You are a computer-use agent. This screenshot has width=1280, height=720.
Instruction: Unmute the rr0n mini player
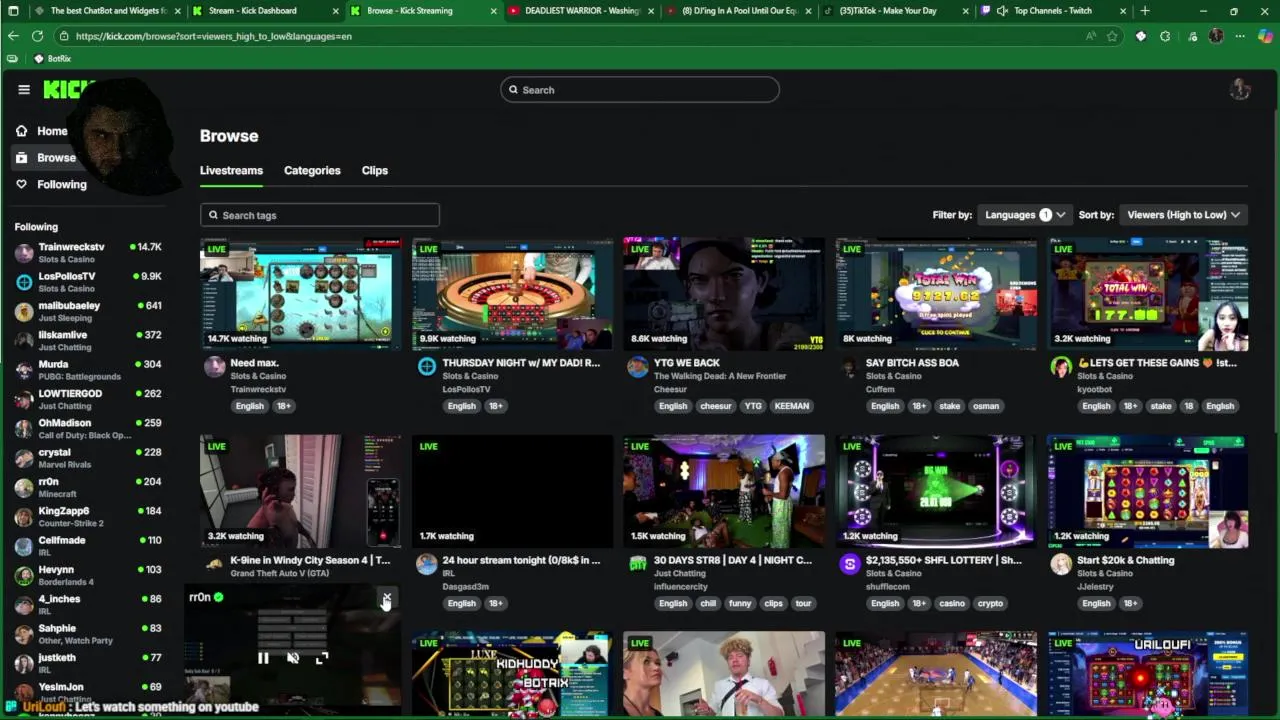pos(292,658)
